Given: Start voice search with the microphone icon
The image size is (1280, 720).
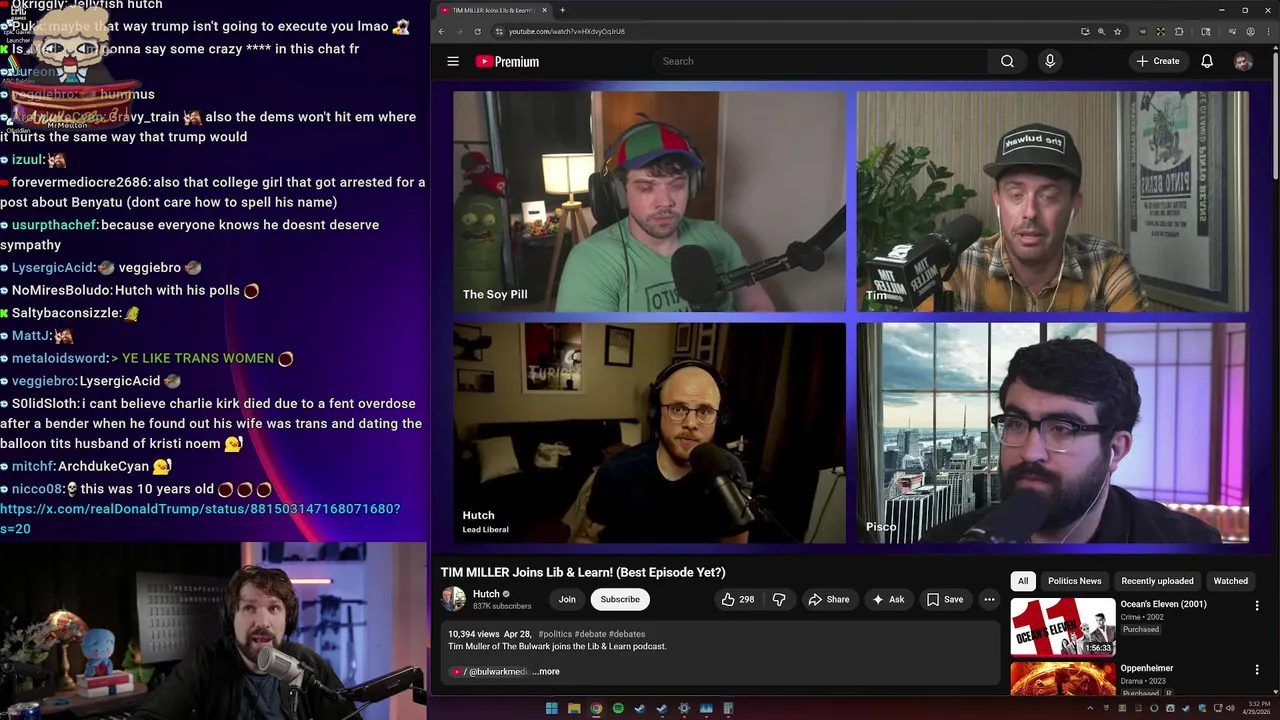Looking at the screenshot, I should tap(1049, 61).
